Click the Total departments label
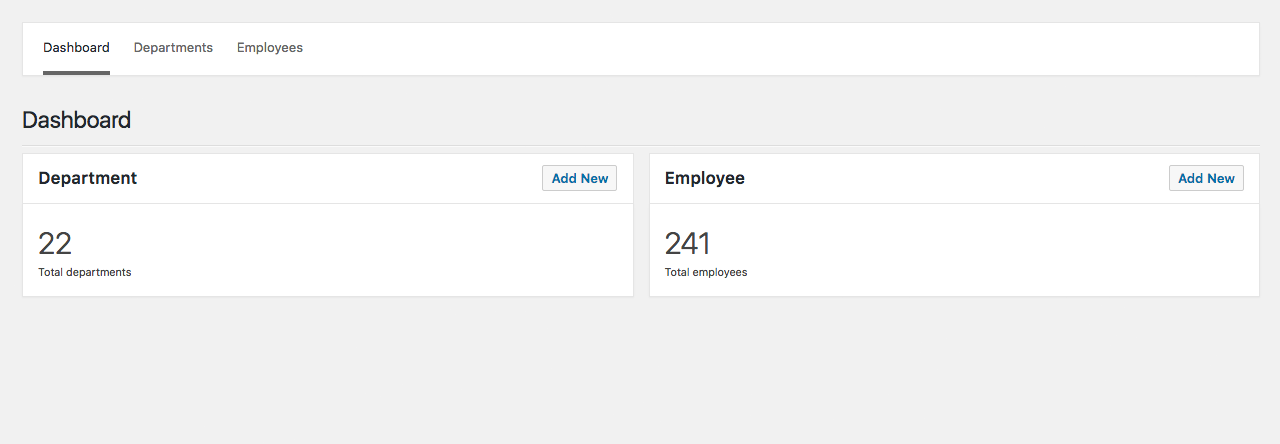This screenshot has width=1280, height=444. [x=84, y=272]
